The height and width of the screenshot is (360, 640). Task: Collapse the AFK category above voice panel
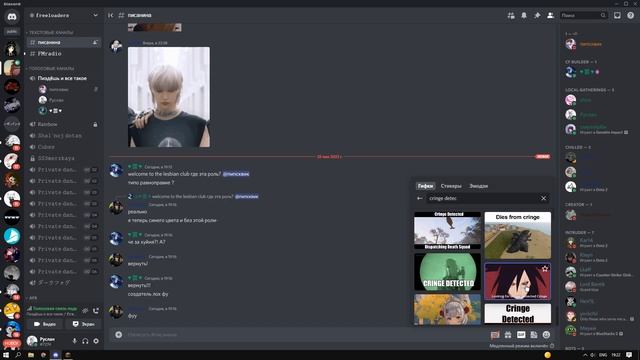click(33, 298)
